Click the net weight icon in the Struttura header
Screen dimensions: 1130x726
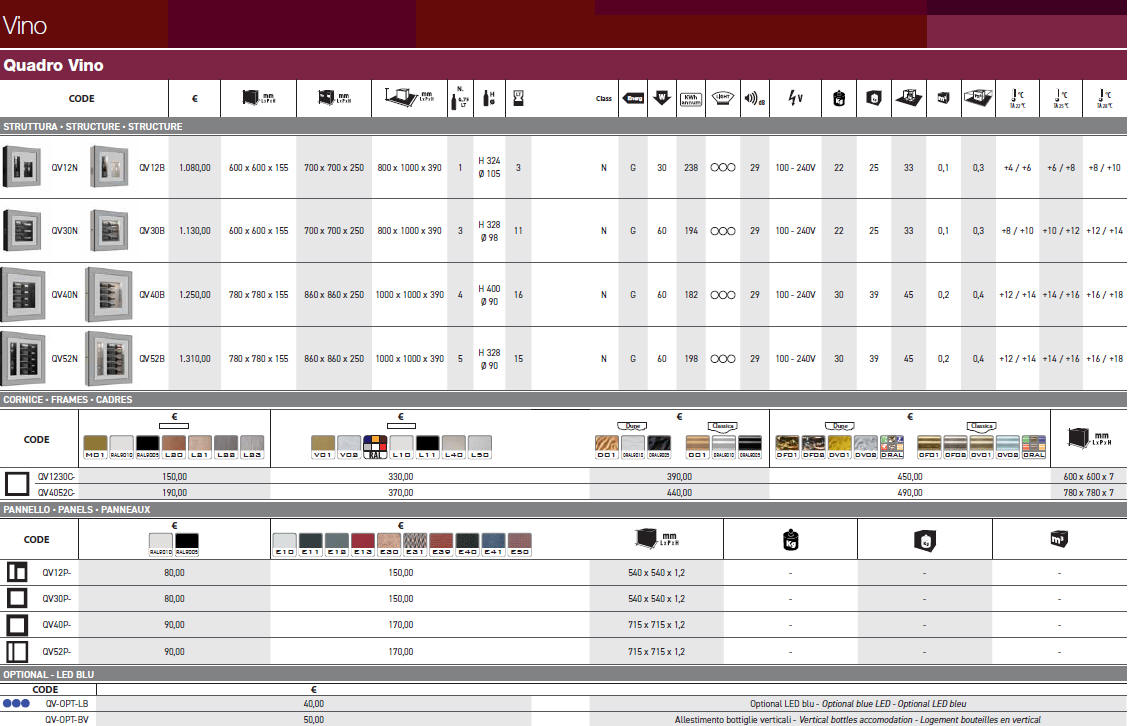pyautogui.click(x=838, y=98)
